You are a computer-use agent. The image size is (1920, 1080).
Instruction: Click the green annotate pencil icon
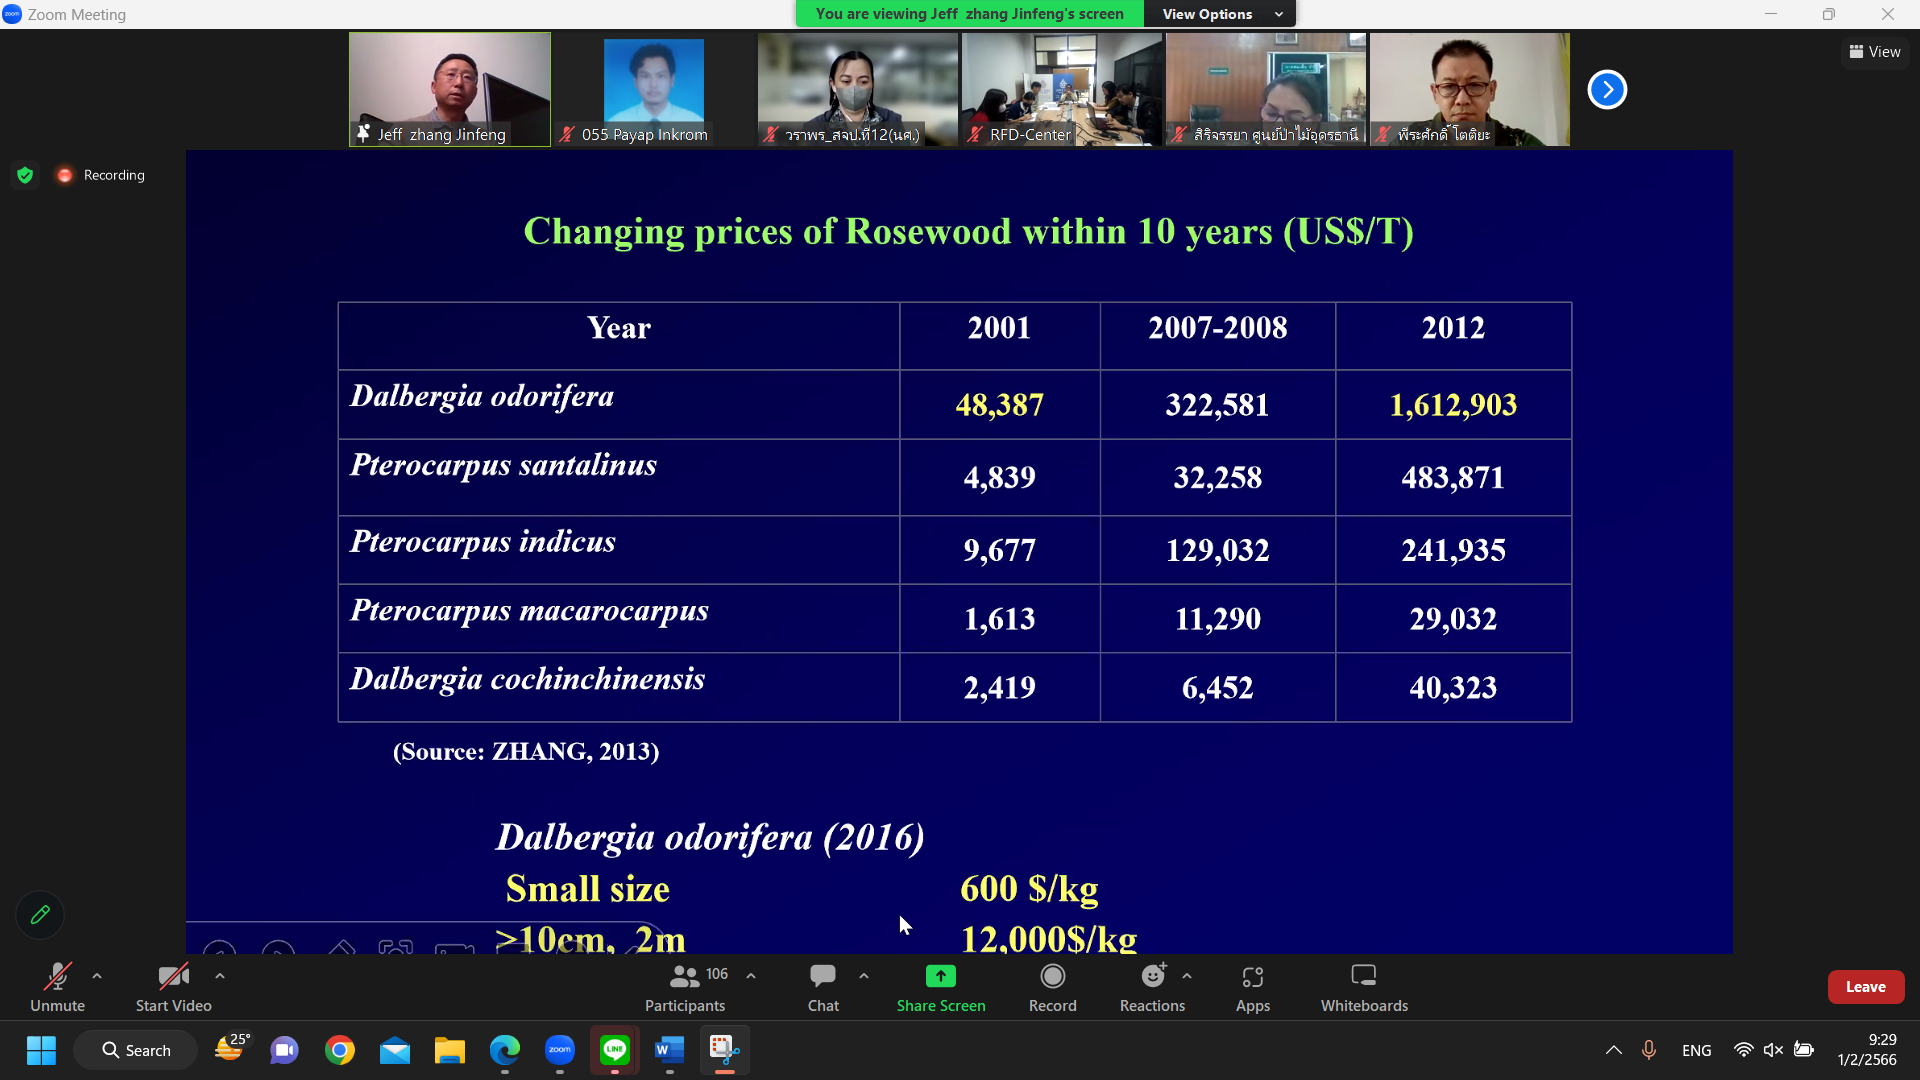coord(40,914)
